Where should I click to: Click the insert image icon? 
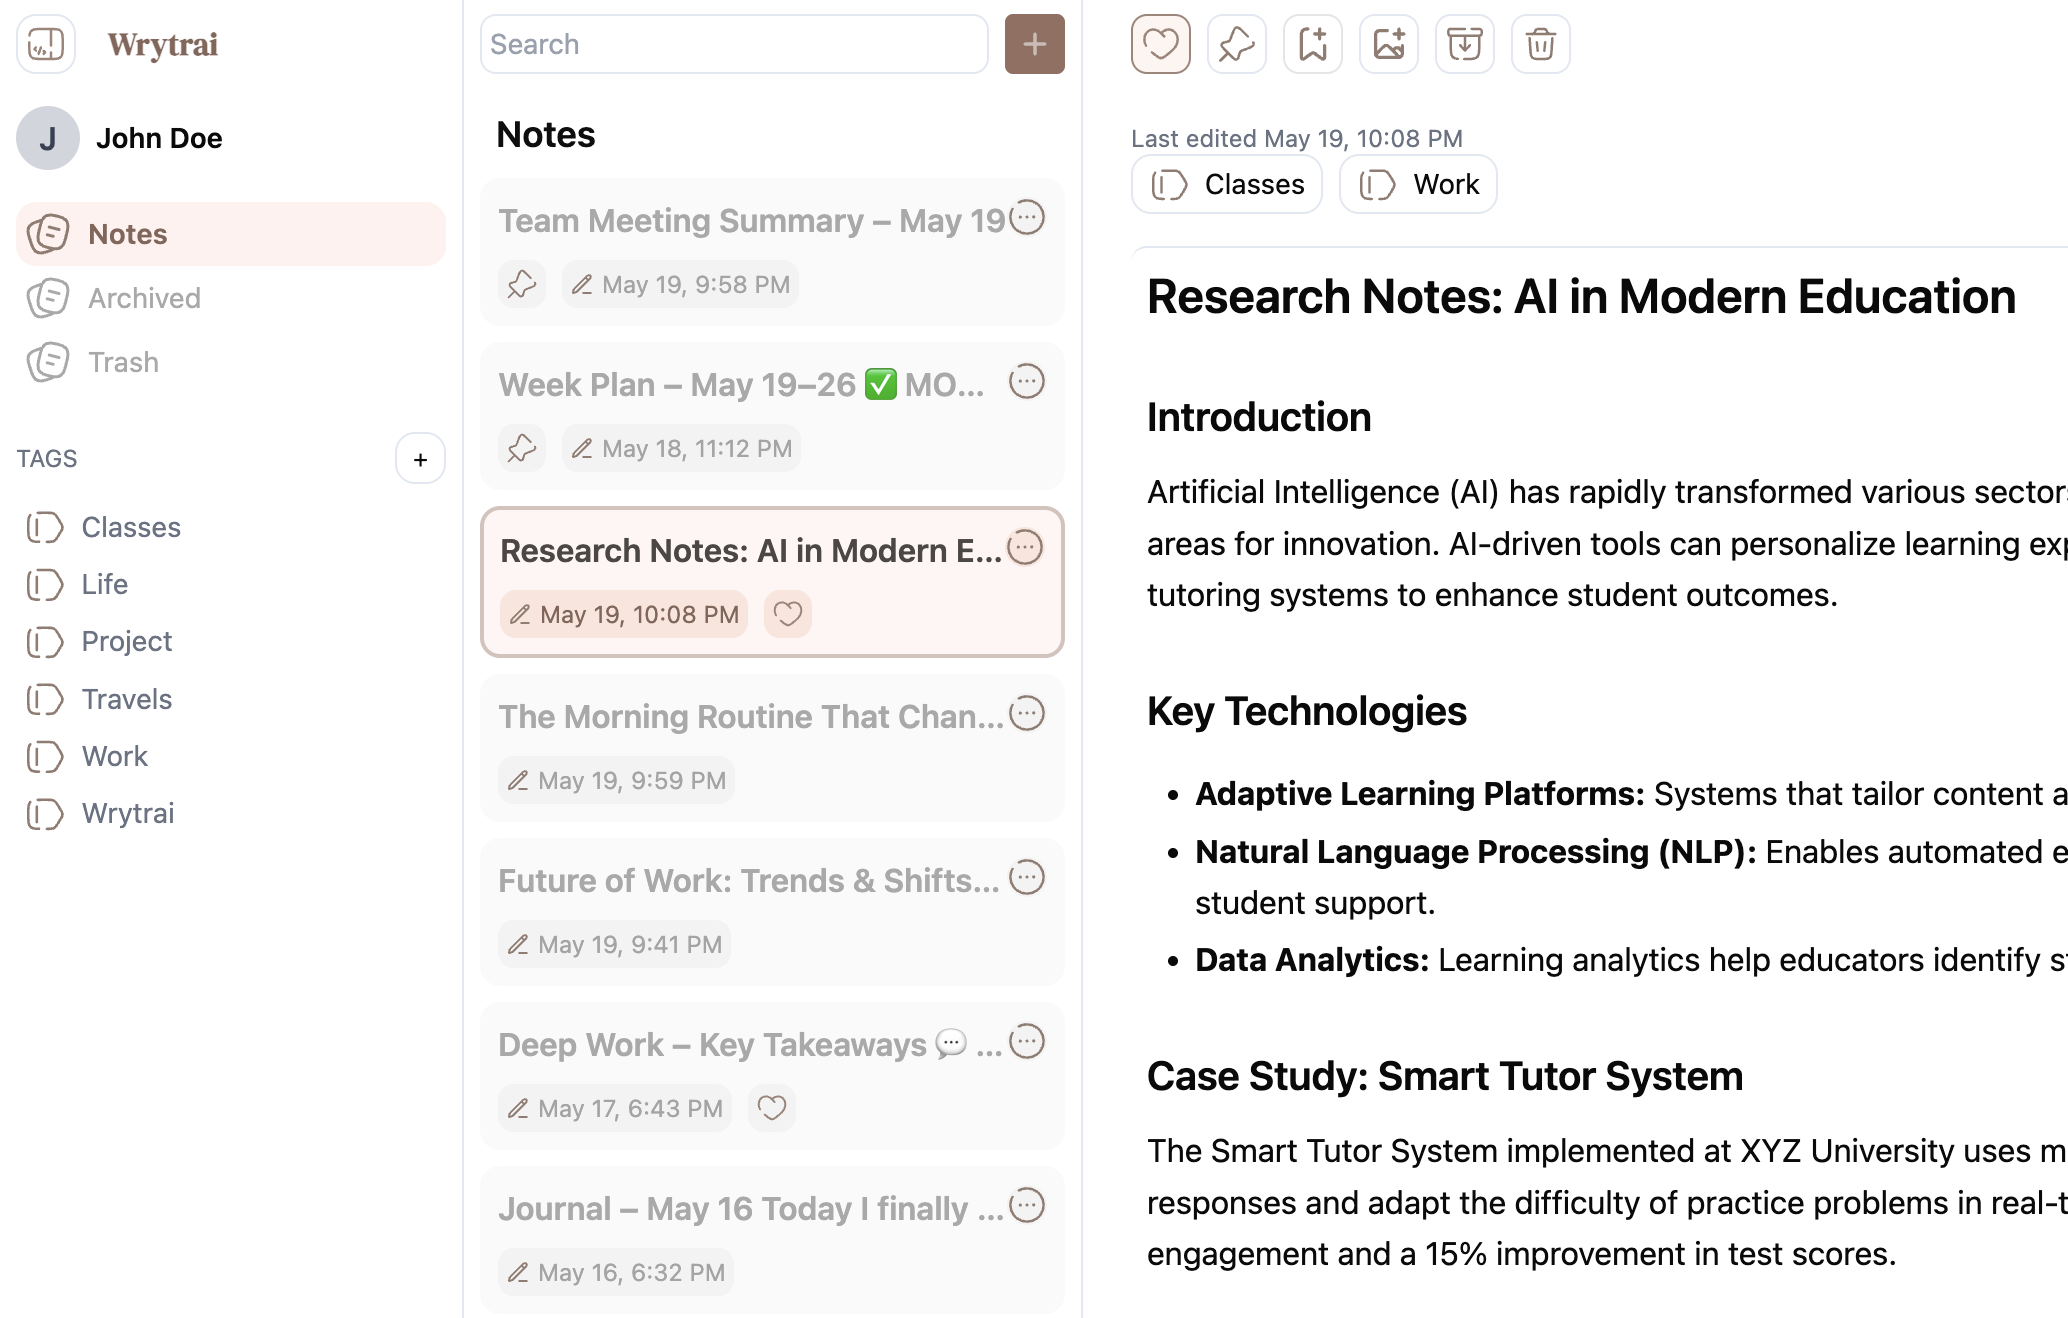[1388, 44]
